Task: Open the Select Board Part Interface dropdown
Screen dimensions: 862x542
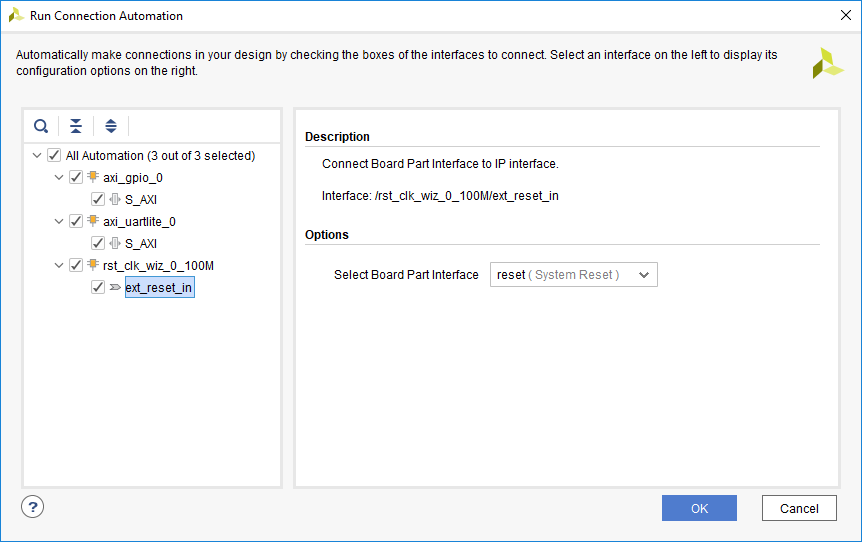Action: point(573,274)
